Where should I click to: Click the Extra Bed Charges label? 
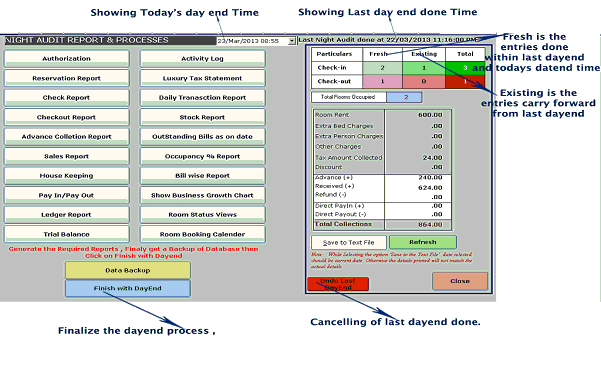point(344,126)
